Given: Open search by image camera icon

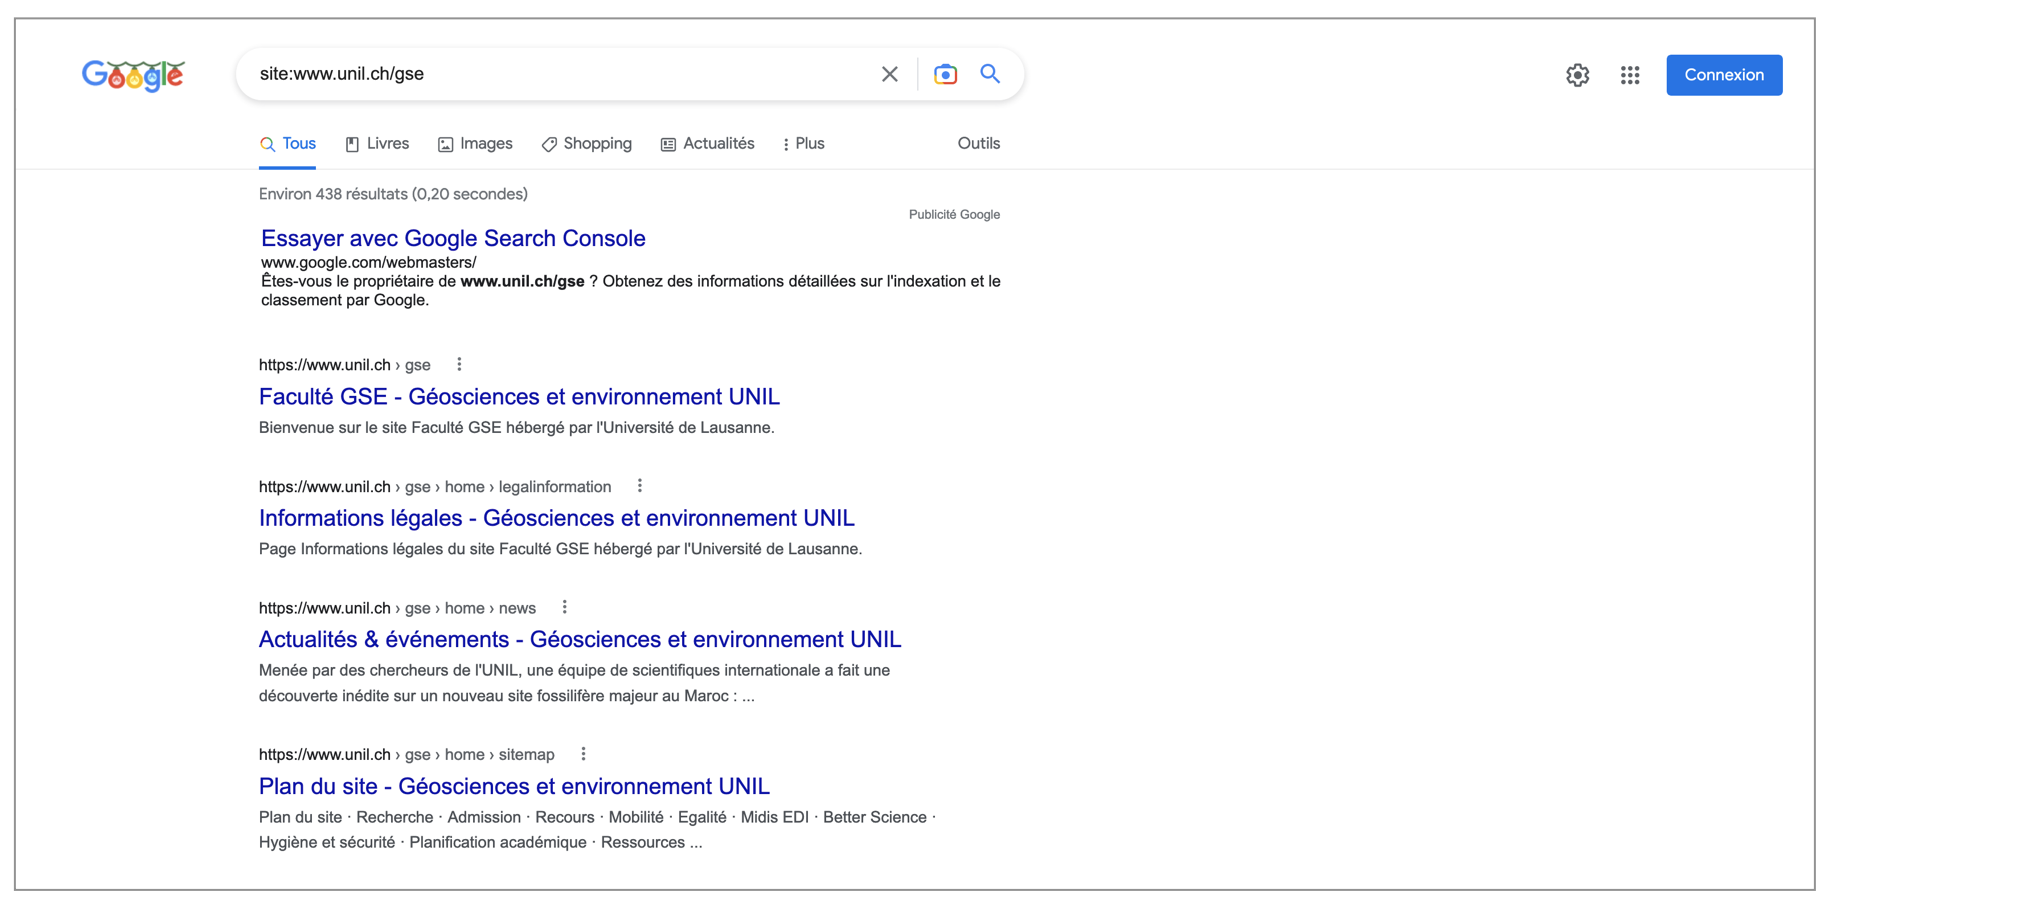Looking at the screenshot, I should pyautogui.click(x=945, y=74).
